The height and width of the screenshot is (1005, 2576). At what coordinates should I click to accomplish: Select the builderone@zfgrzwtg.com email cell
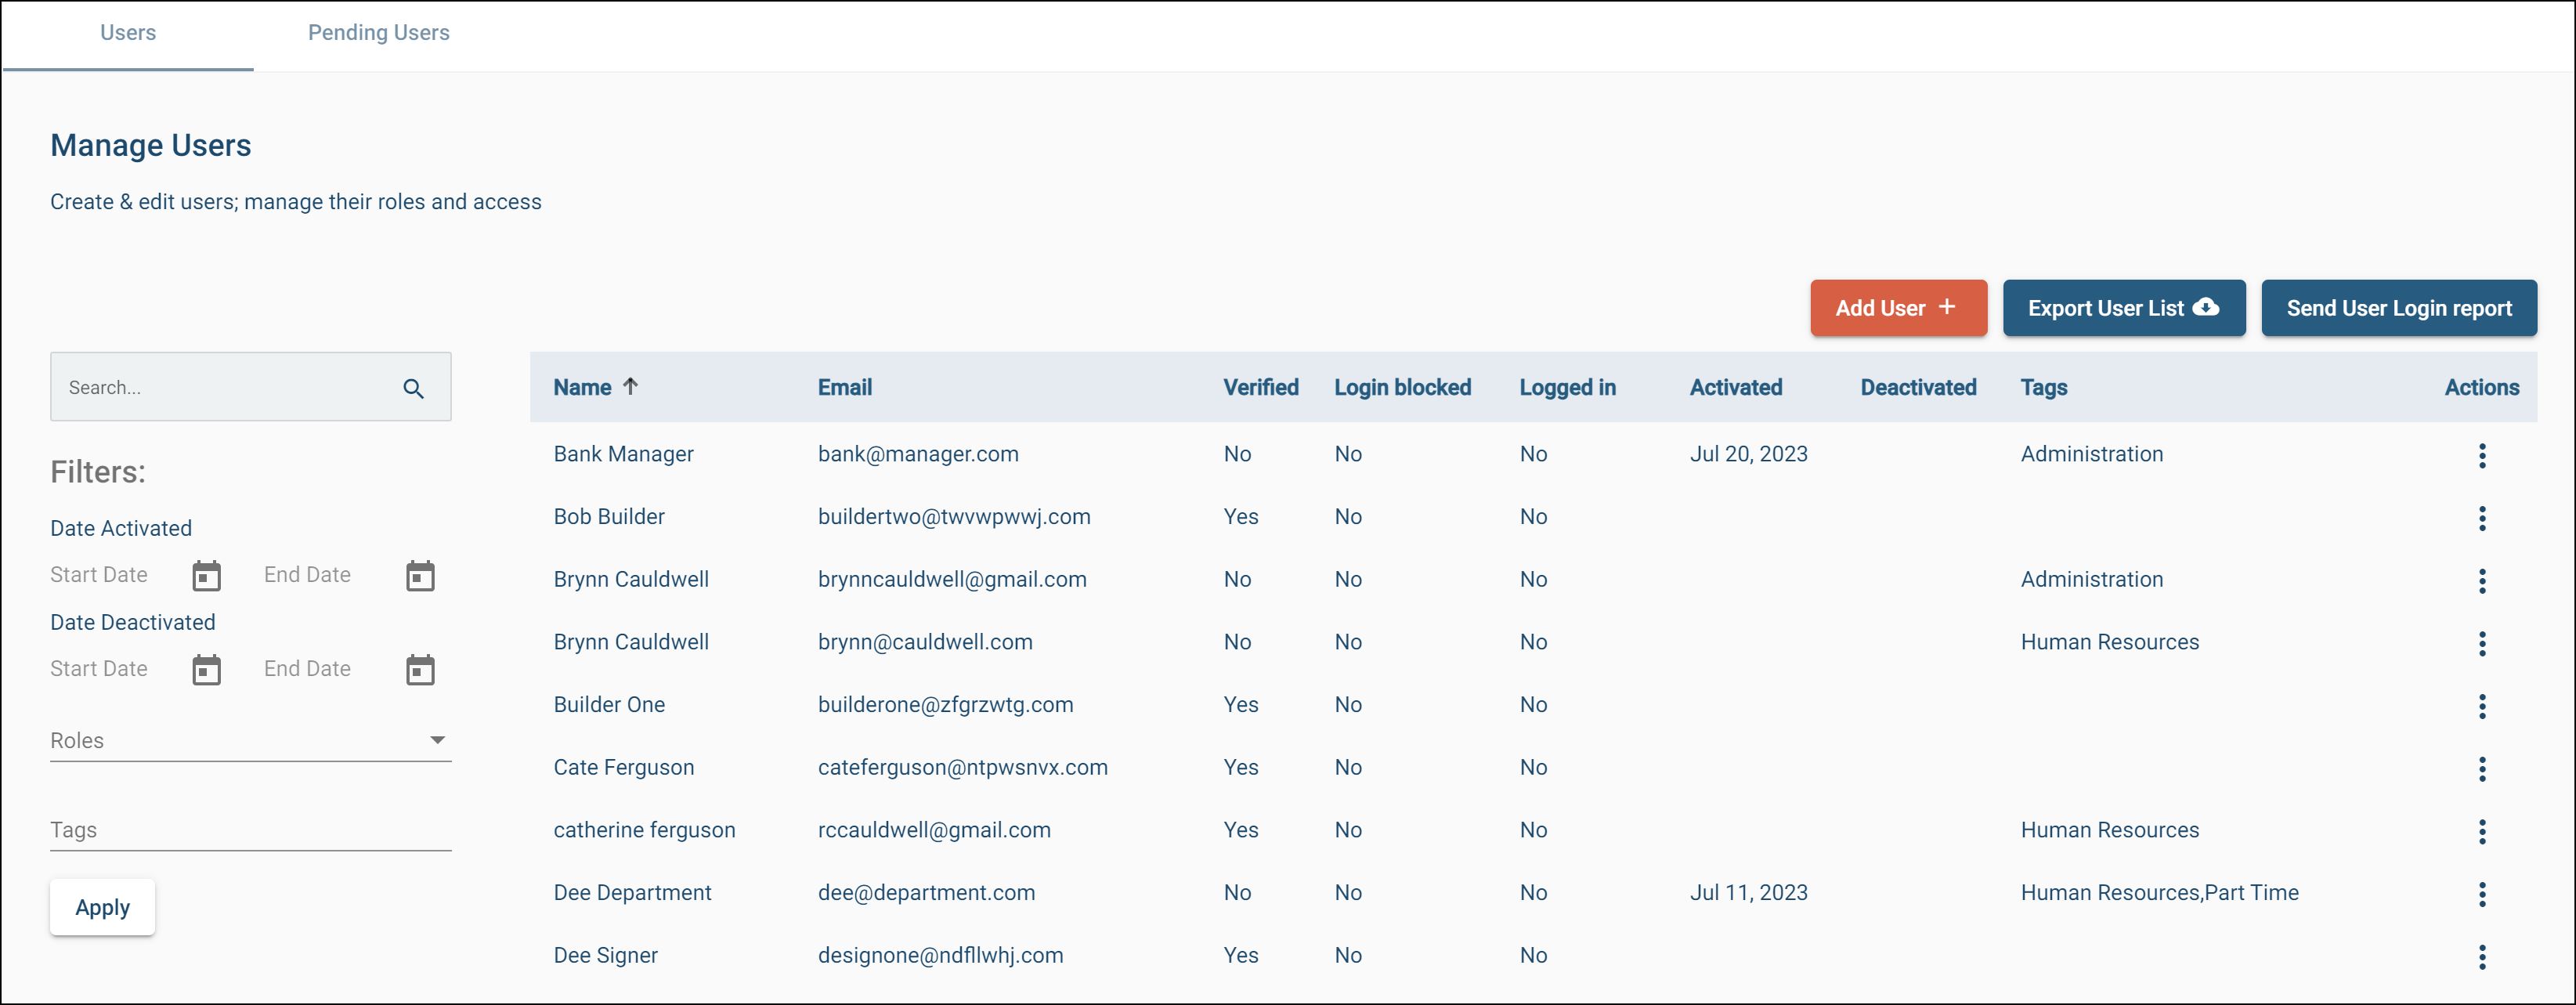pos(945,705)
